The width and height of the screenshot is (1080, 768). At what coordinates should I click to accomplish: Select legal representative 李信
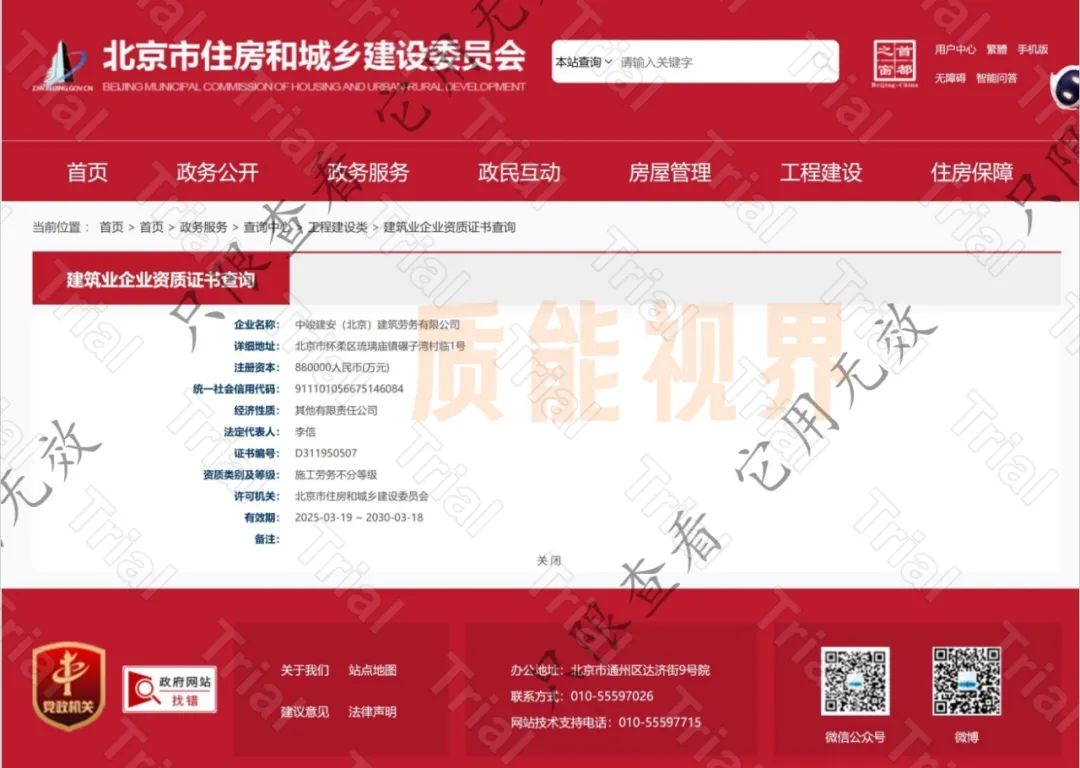305,432
